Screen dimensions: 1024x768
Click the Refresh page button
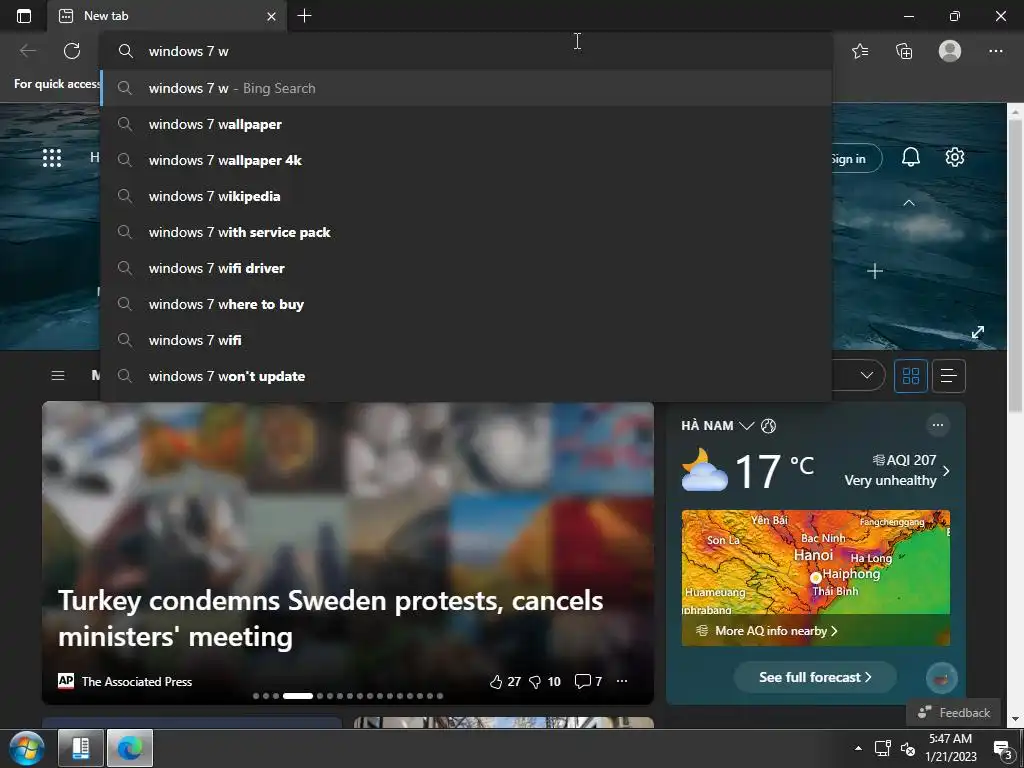point(72,51)
